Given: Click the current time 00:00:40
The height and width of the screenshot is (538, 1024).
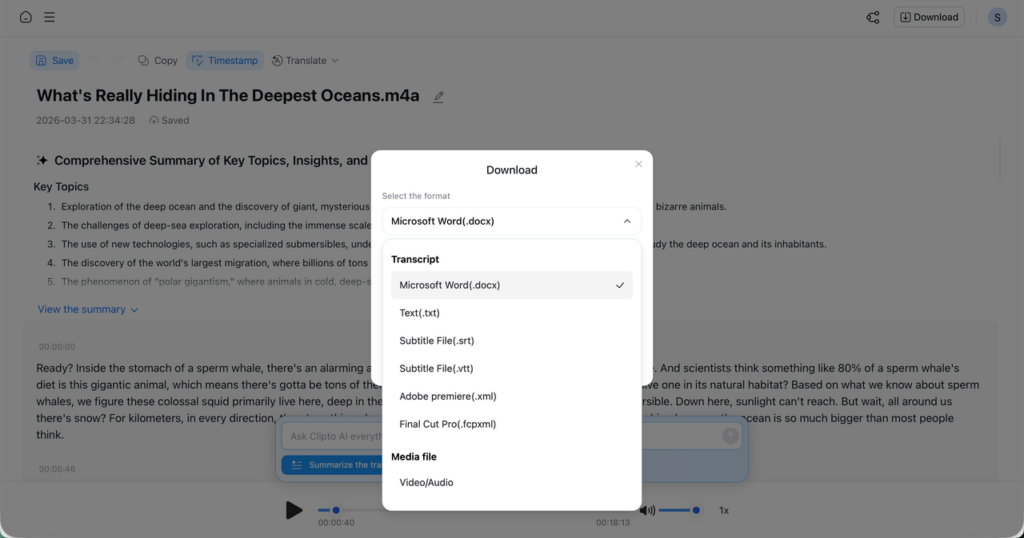Looking at the screenshot, I should point(336,522).
